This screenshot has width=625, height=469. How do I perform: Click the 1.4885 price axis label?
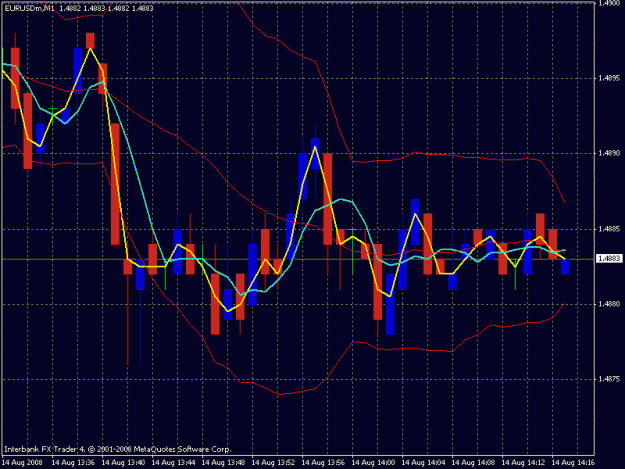(609, 229)
